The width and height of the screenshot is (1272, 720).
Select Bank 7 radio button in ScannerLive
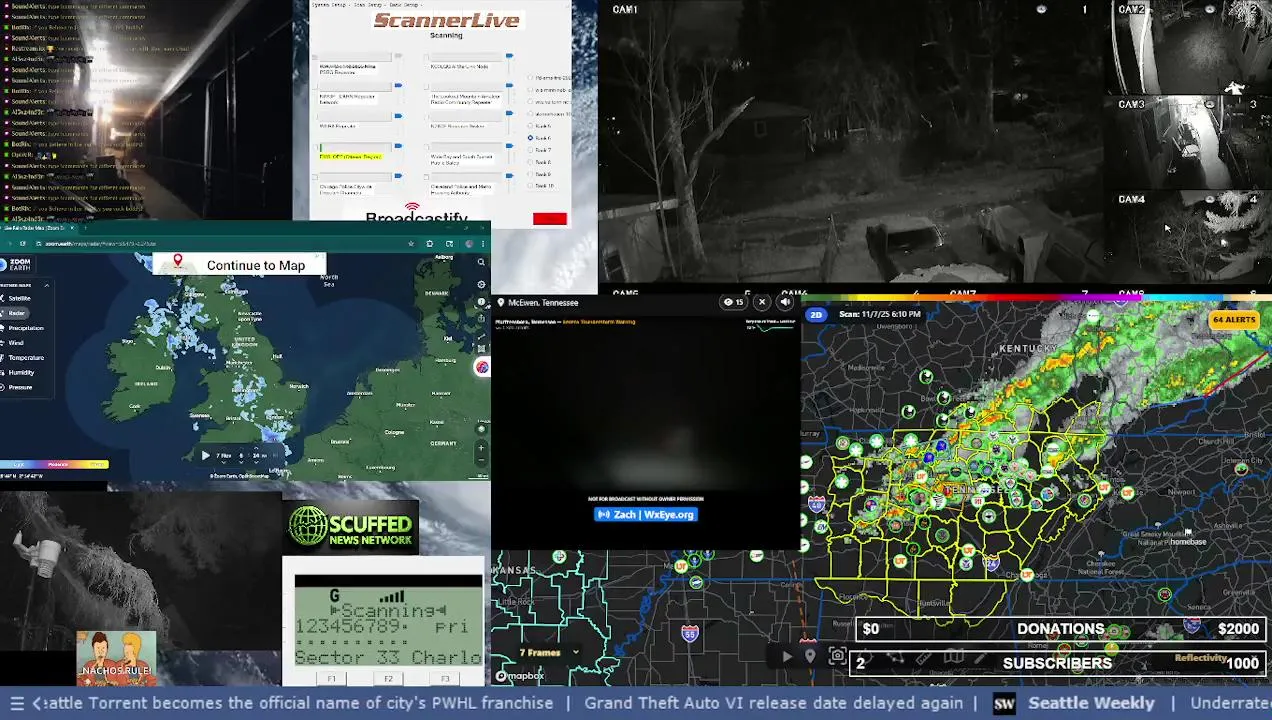pyautogui.click(x=530, y=150)
